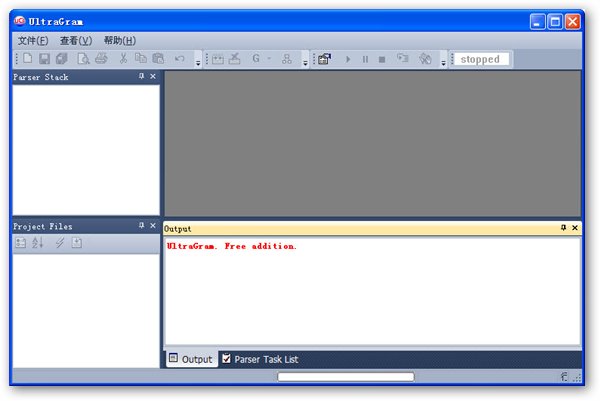Click the icon just left of G button
600x401 pixels.
pos(235,59)
